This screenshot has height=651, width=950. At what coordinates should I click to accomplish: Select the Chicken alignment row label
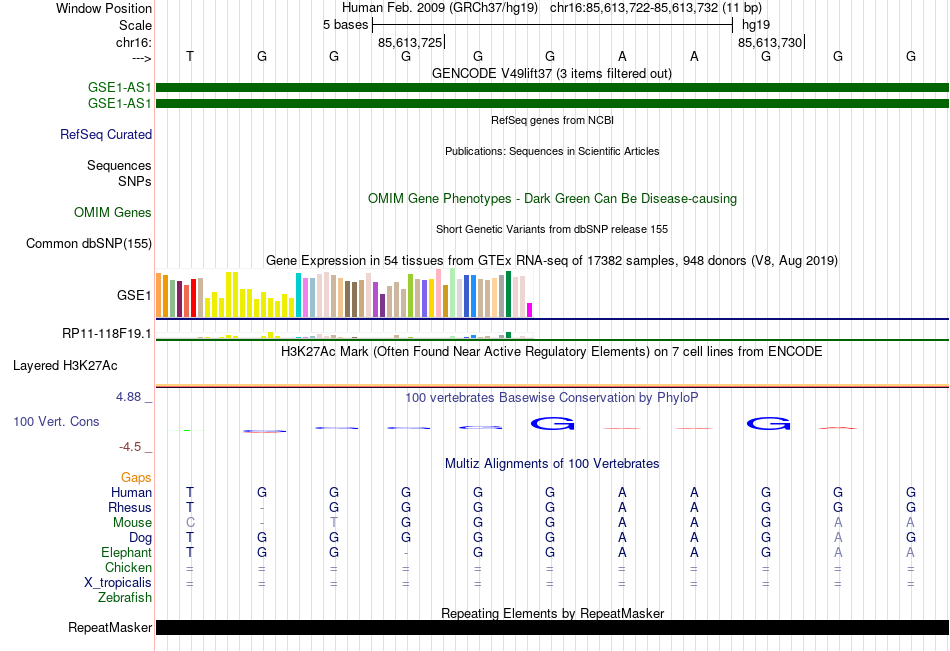(128, 567)
